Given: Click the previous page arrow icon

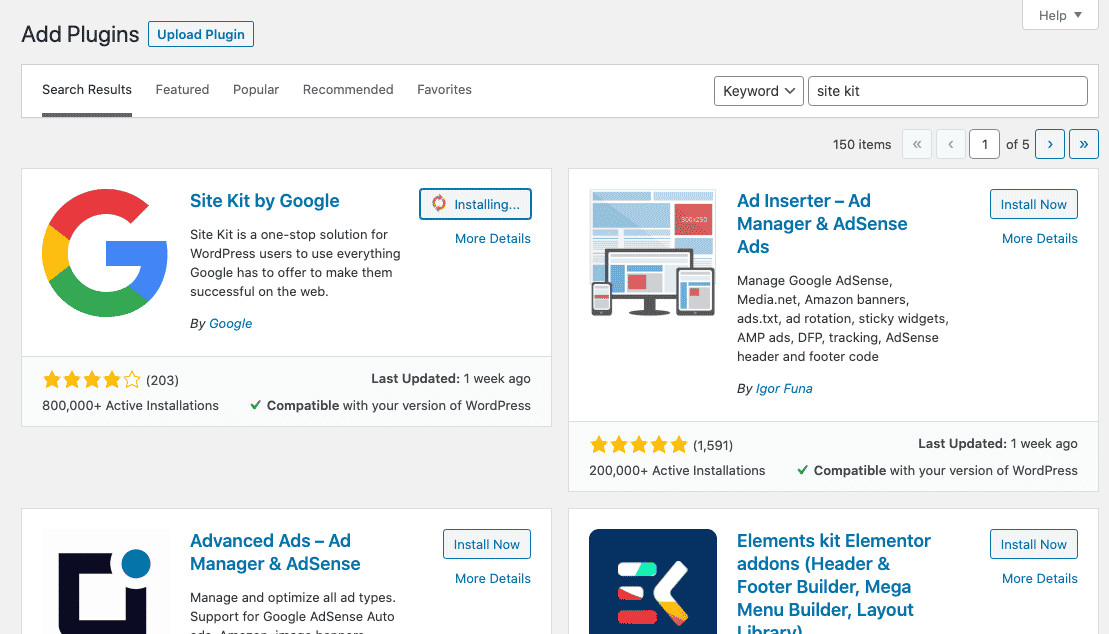Looking at the screenshot, I should pyautogui.click(x=951, y=144).
